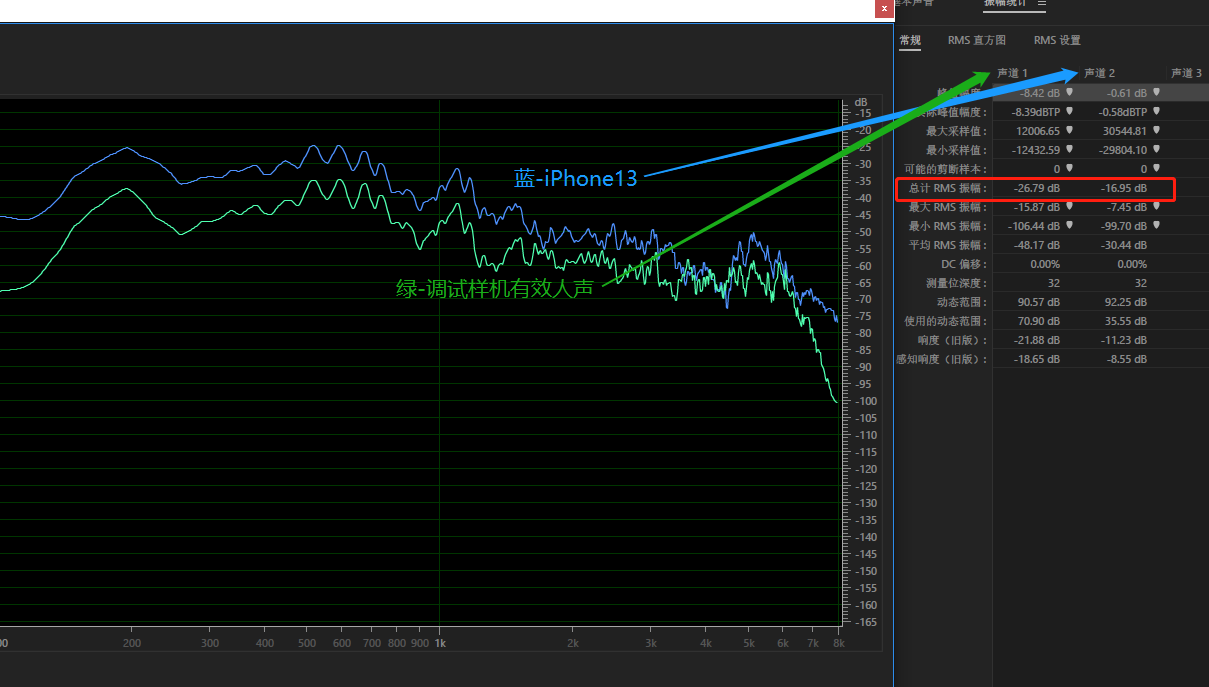Open the RMS 直方图 tab
Viewport: 1209px width, 687px height.
click(x=977, y=41)
